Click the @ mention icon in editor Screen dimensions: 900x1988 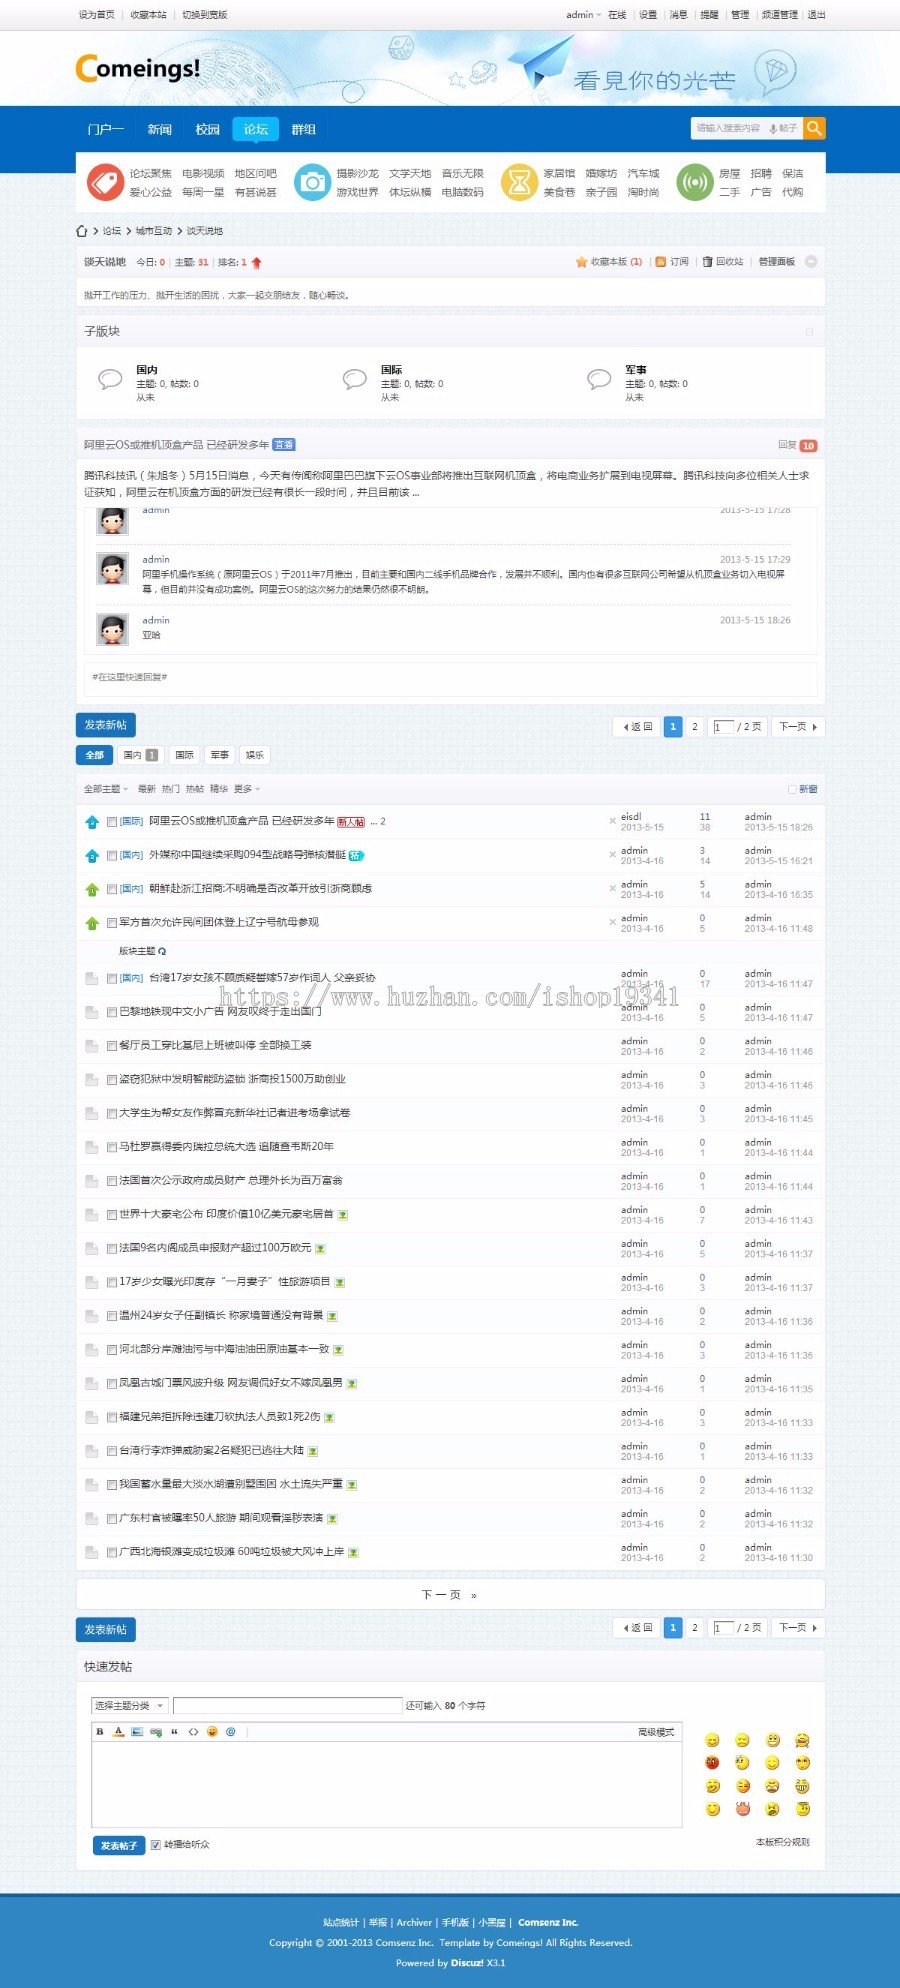pyautogui.click(x=231, y=1732)
